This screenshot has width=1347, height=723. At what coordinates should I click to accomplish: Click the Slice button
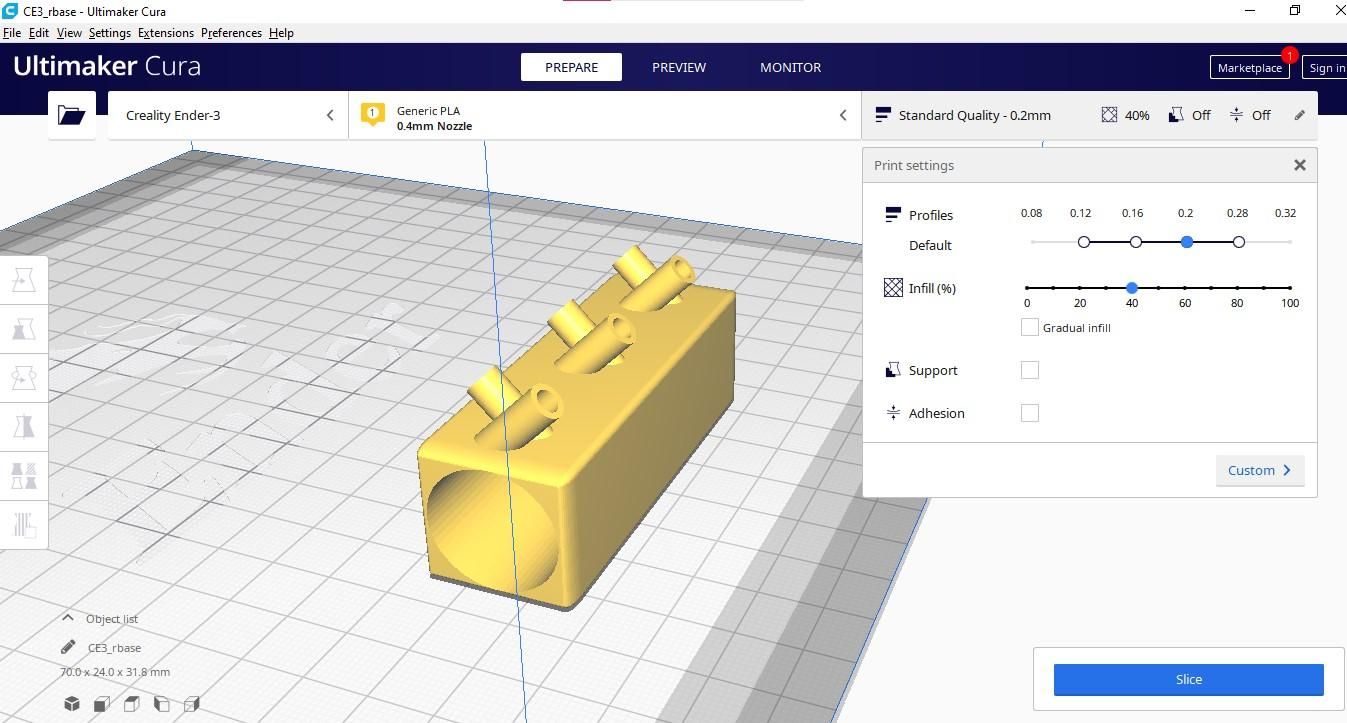(1188, 679)
